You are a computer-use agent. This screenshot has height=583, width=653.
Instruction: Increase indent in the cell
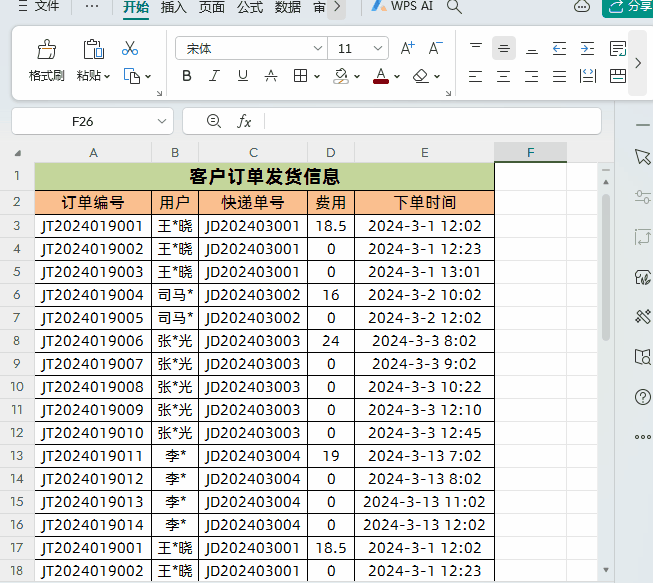587,49
